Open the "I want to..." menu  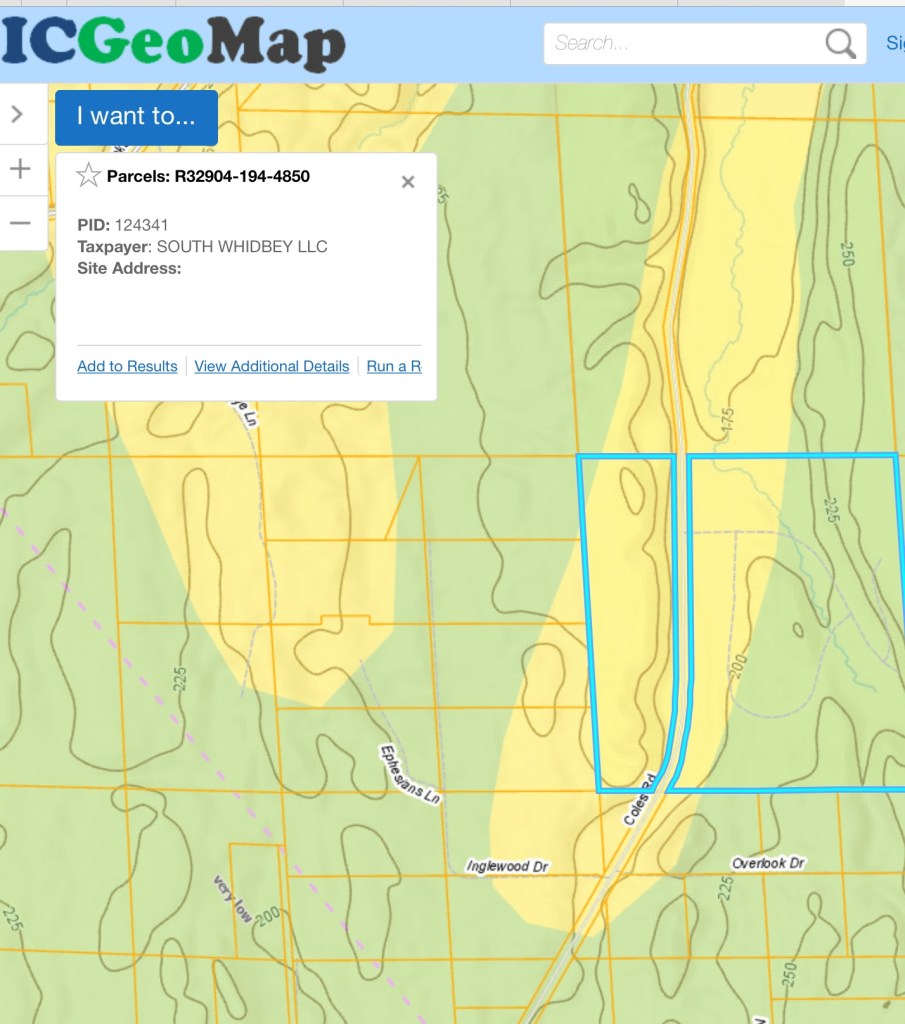136,116
